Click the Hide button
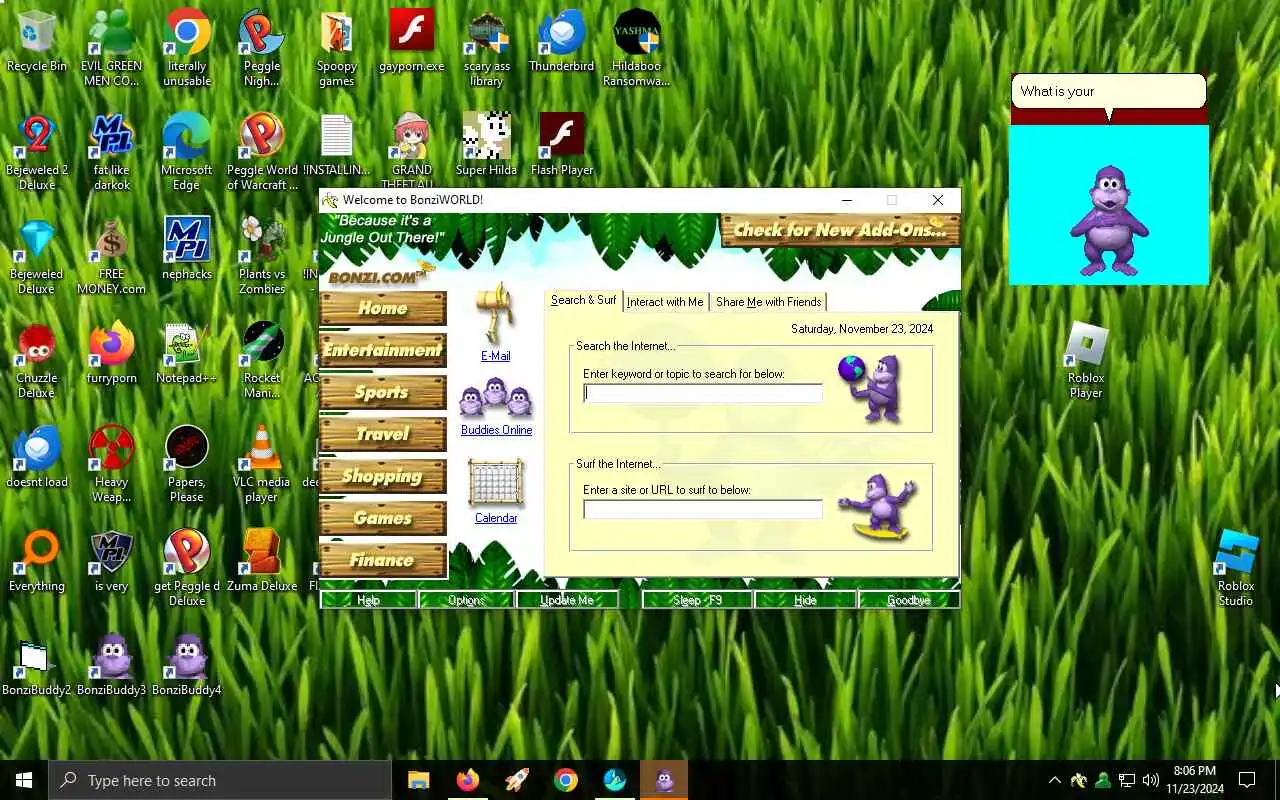This screenshot has width=1280, height=800. tap(805, 600)
